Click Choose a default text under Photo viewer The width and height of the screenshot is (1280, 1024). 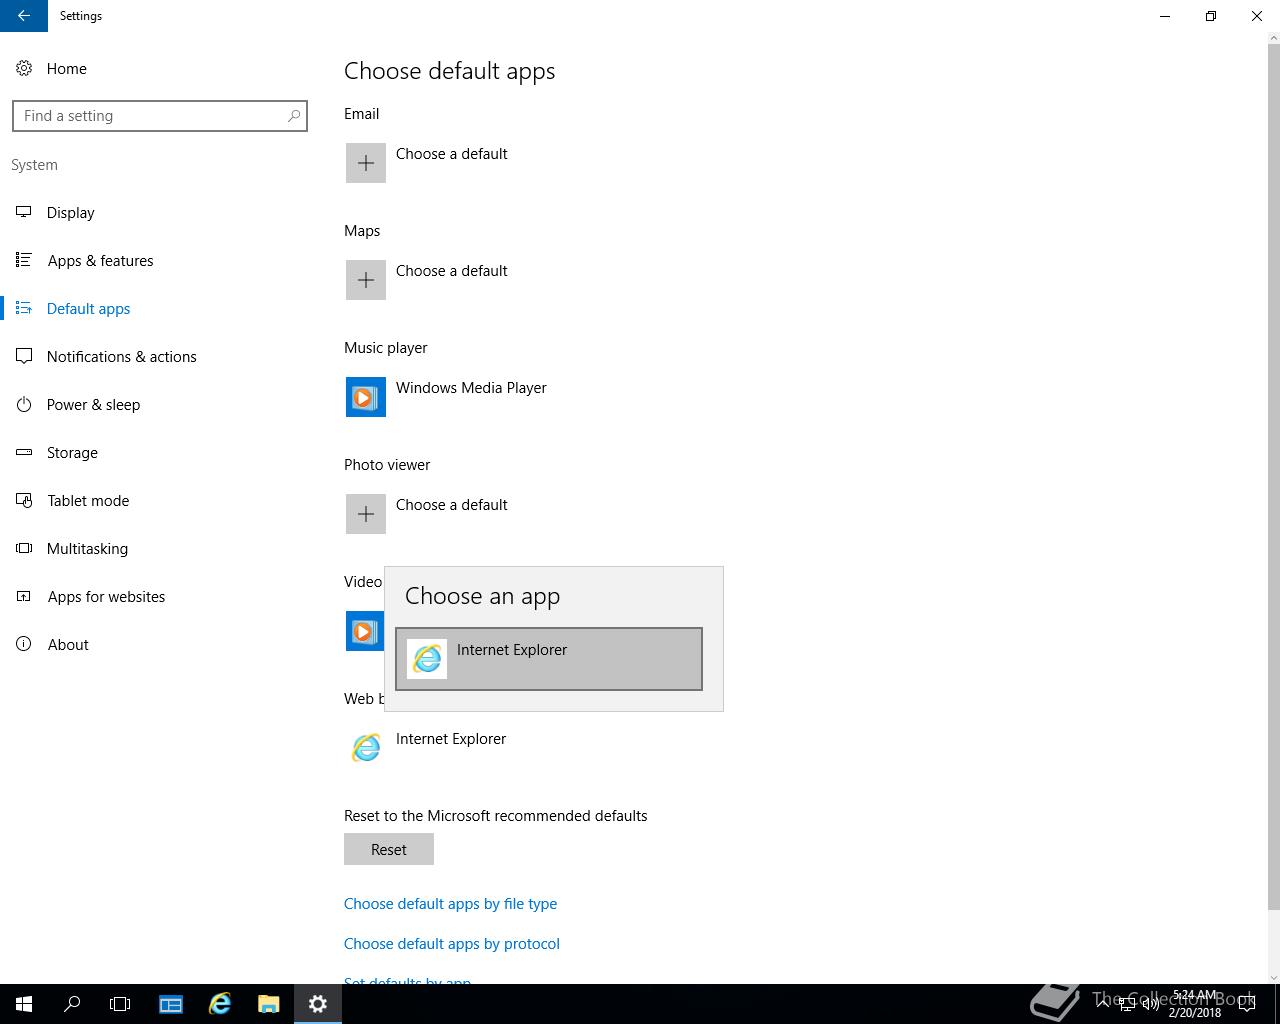452,505
